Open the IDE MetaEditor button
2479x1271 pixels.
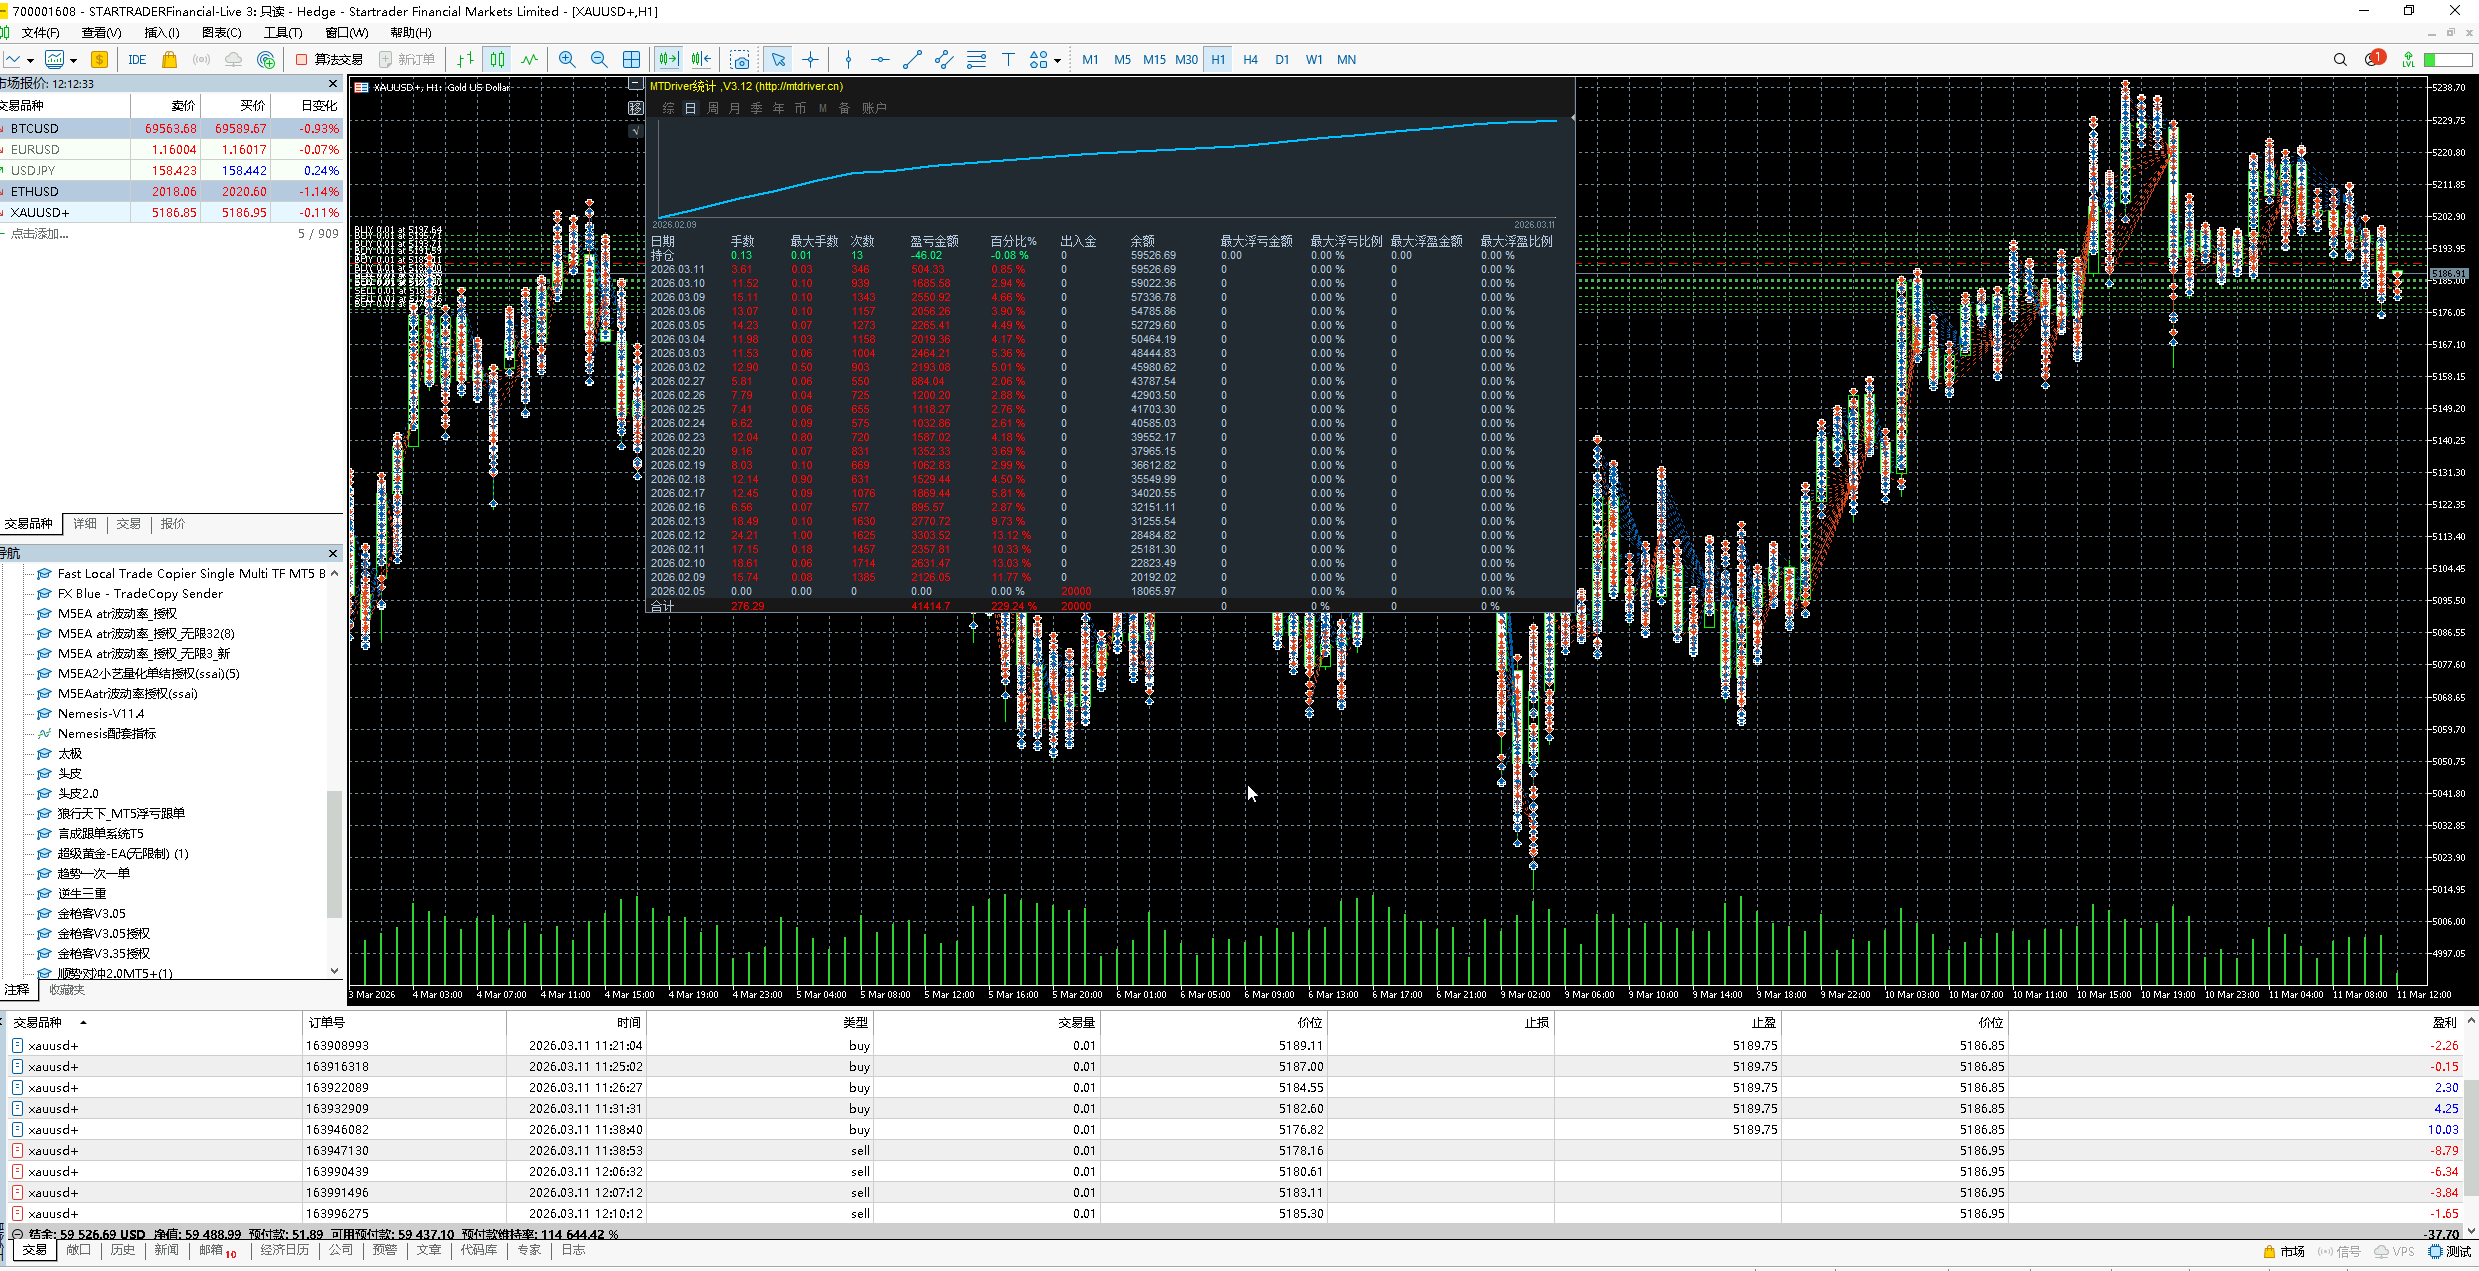(137, 60)
